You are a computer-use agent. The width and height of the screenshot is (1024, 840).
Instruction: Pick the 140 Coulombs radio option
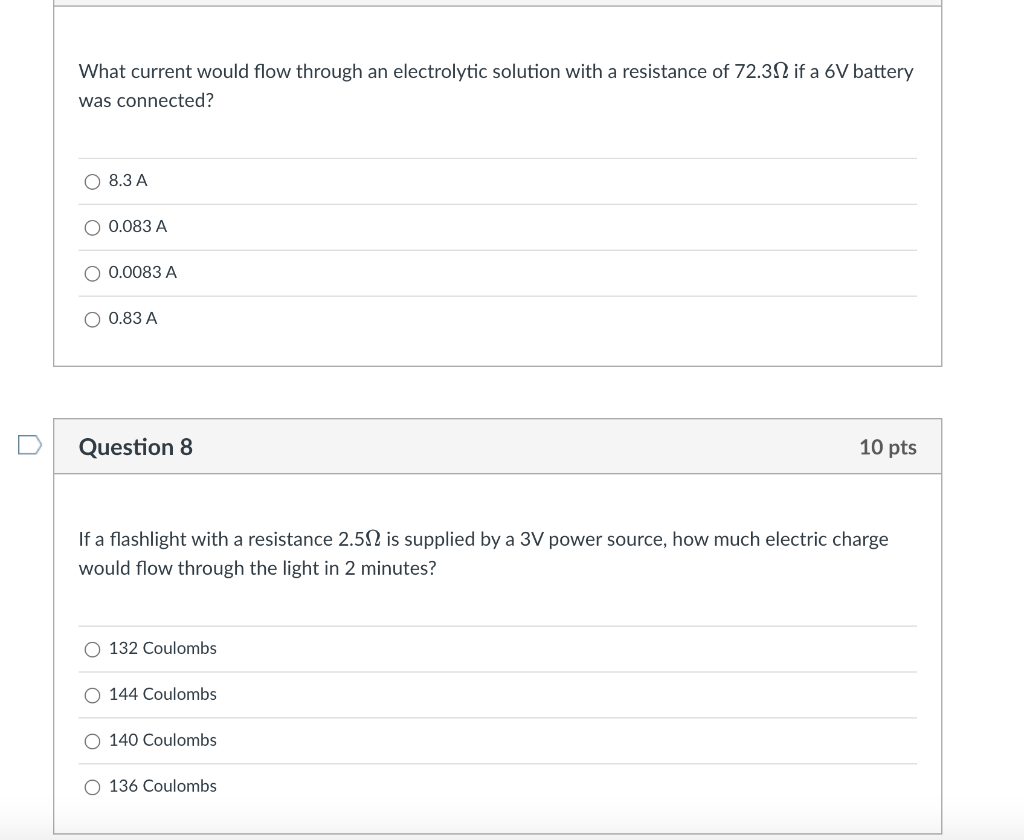pos(92,741)
